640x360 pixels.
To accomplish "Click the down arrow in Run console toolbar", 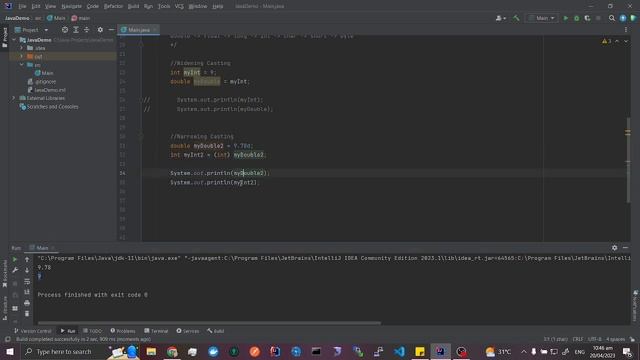I will 27,270.
